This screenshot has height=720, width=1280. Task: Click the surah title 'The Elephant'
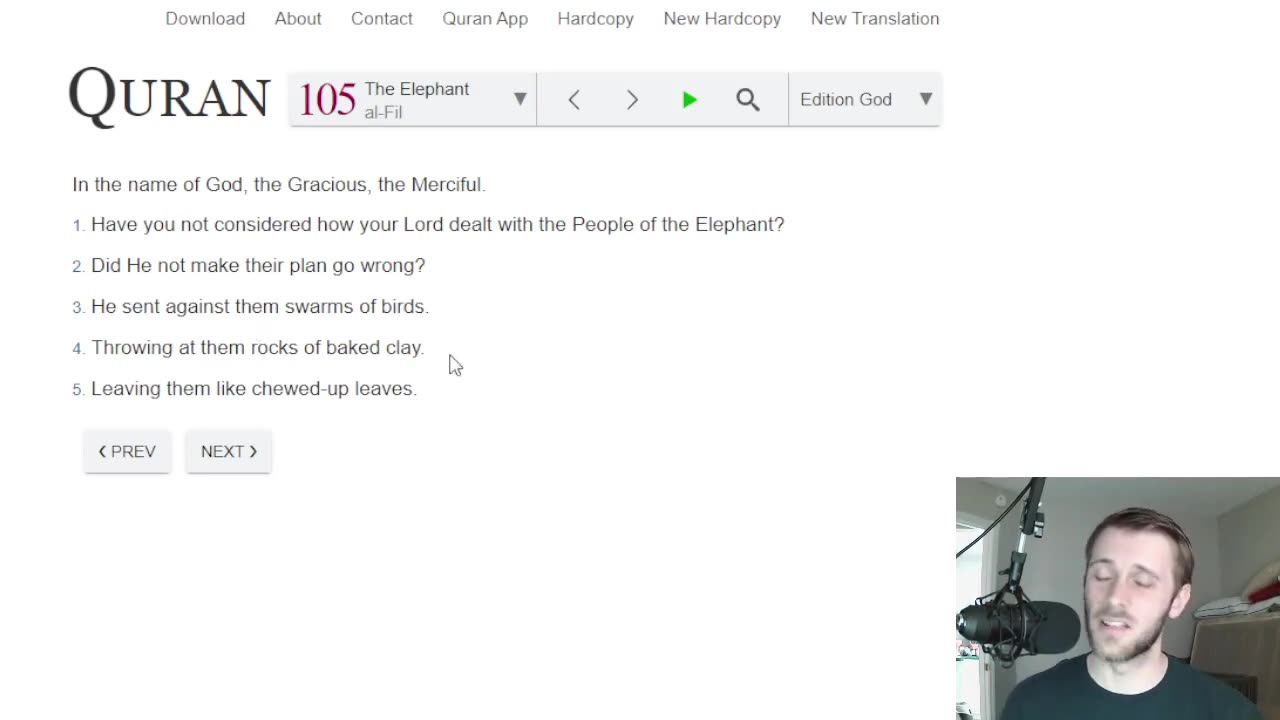click(416, 89)
